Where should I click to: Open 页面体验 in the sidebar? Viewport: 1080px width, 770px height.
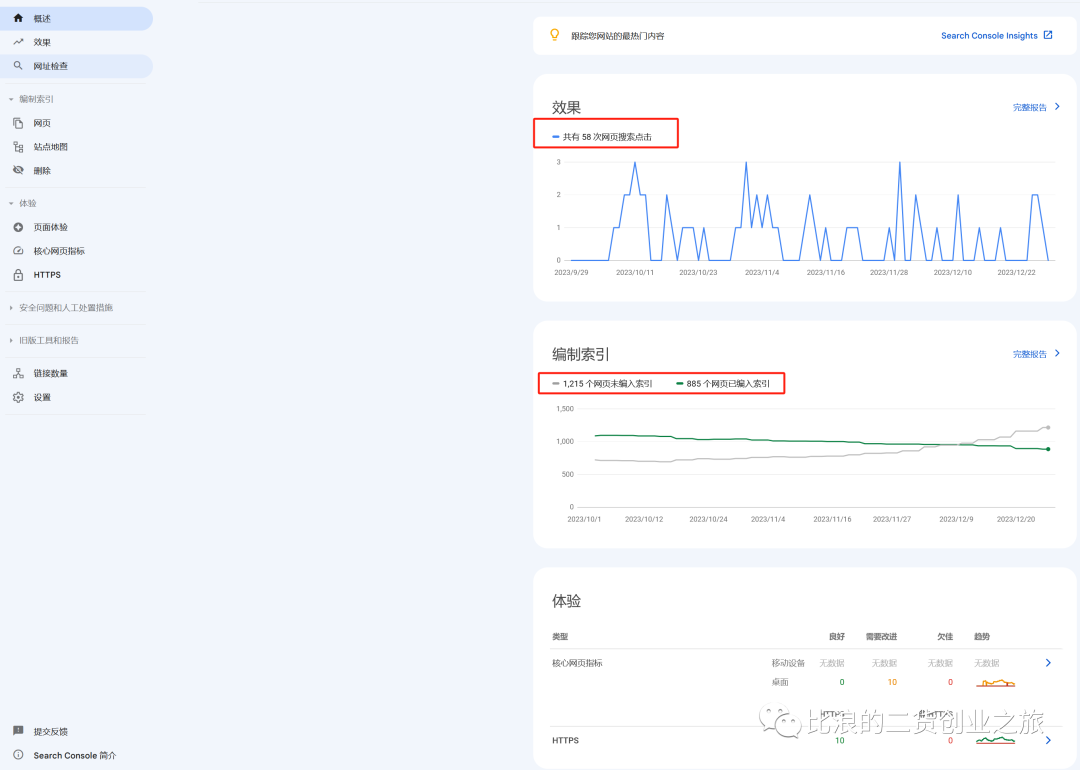pos(51,227)
